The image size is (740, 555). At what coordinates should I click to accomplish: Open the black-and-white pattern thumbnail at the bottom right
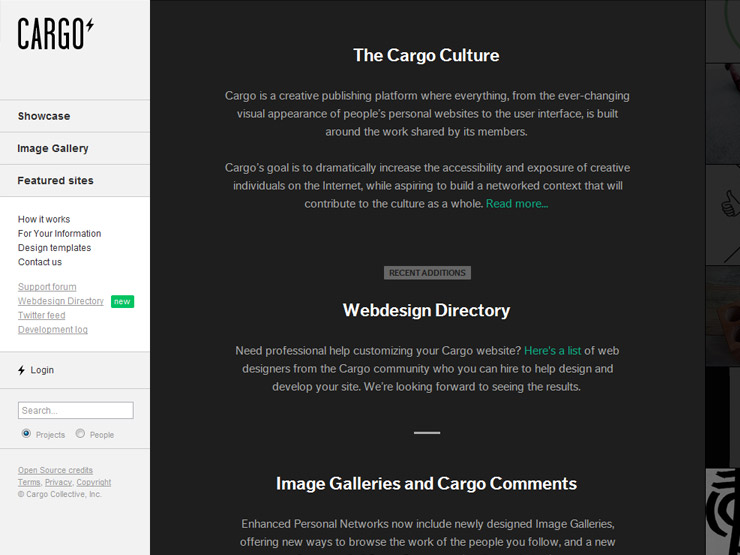pyautogui.click(x=723, y=512)
